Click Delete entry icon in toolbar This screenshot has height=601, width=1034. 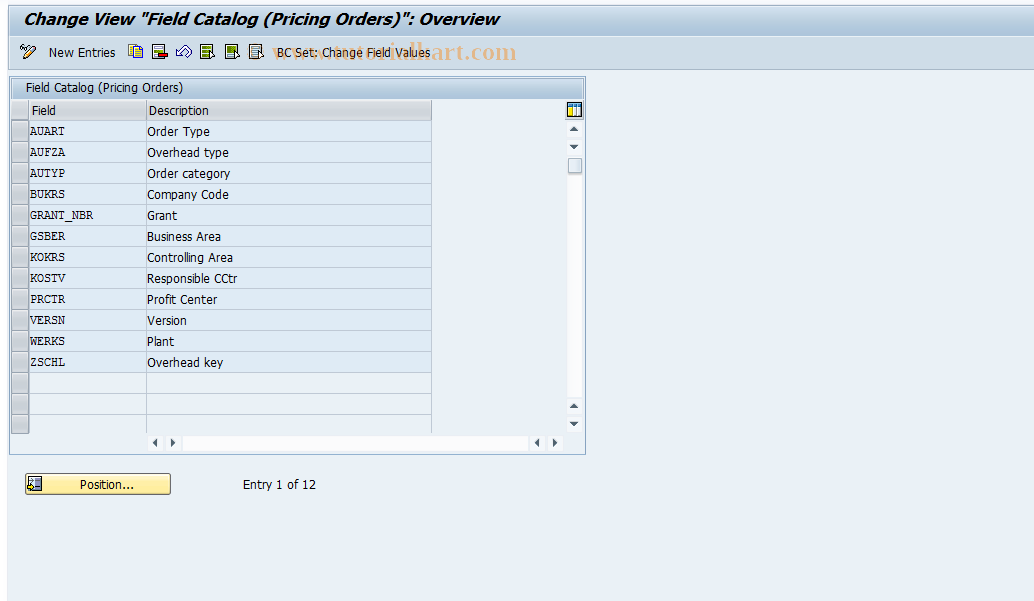160,51
